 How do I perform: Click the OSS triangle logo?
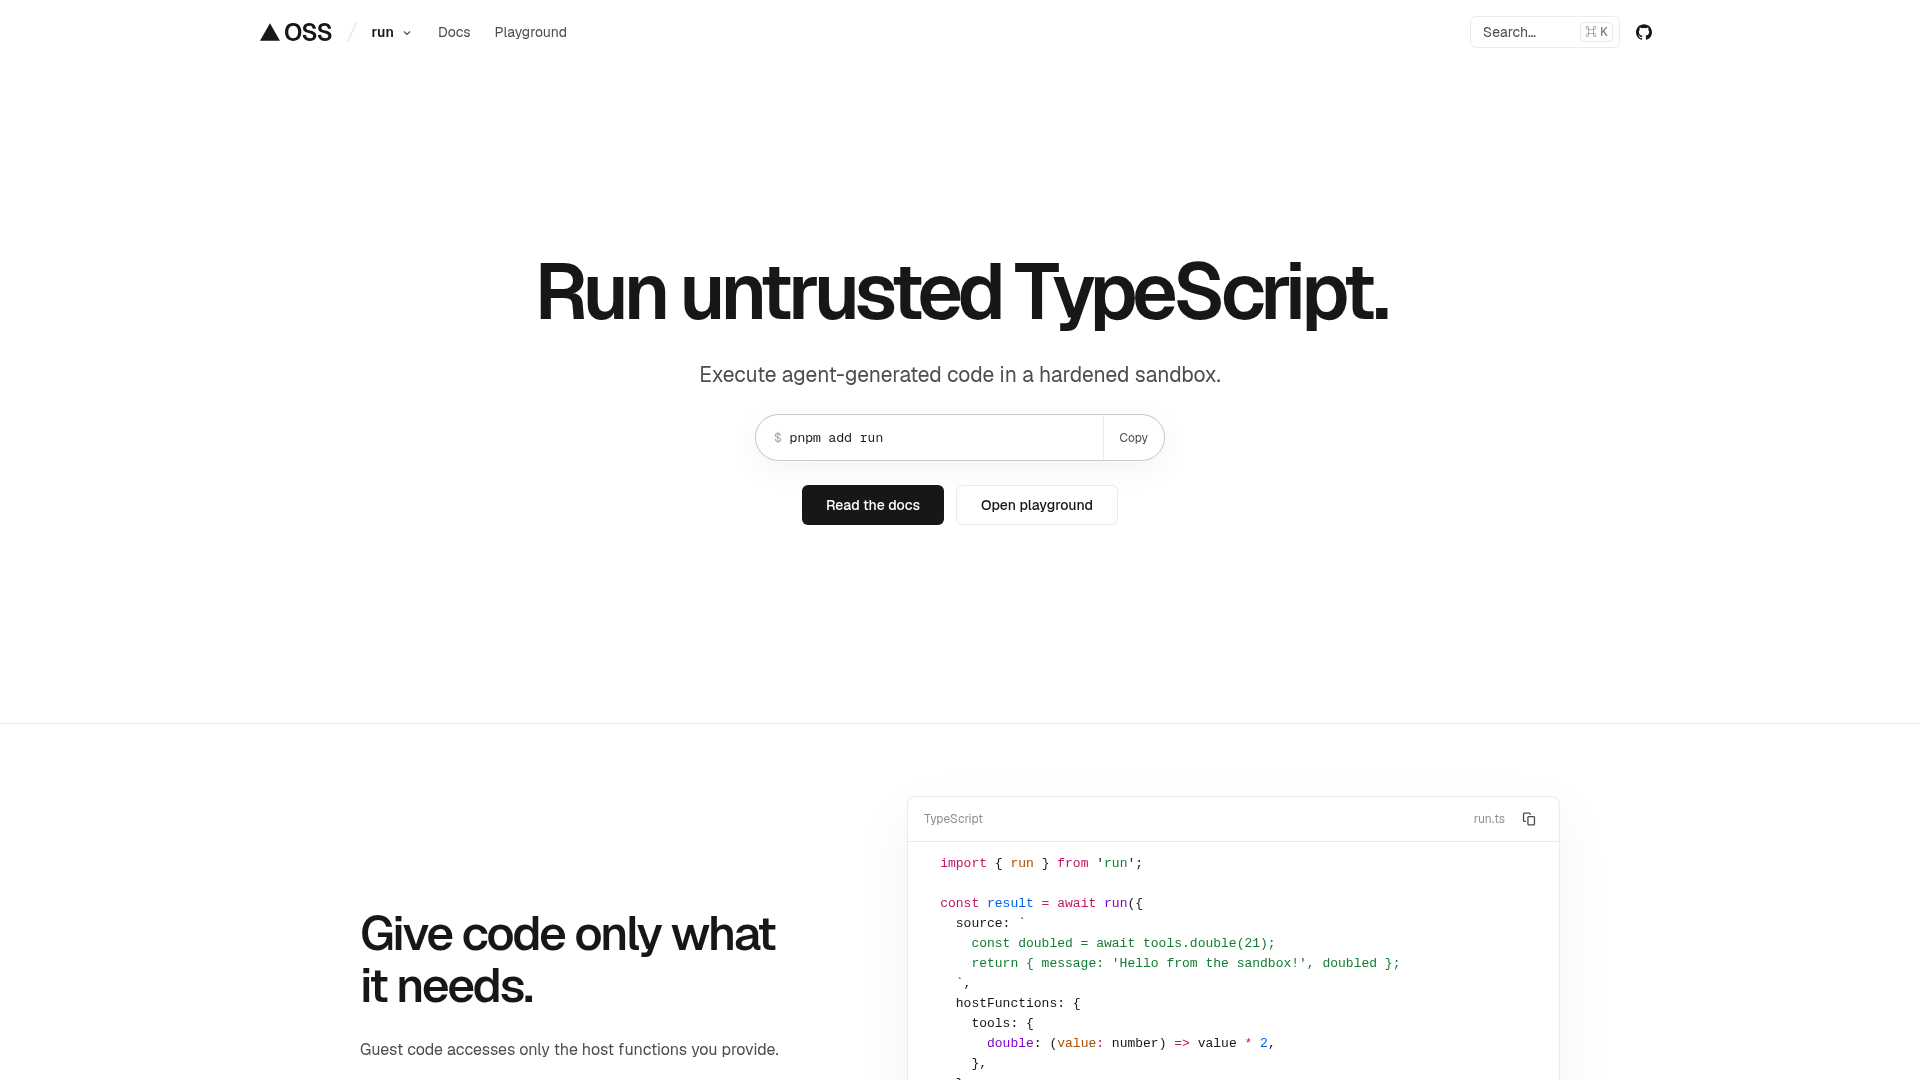point(296,32)
